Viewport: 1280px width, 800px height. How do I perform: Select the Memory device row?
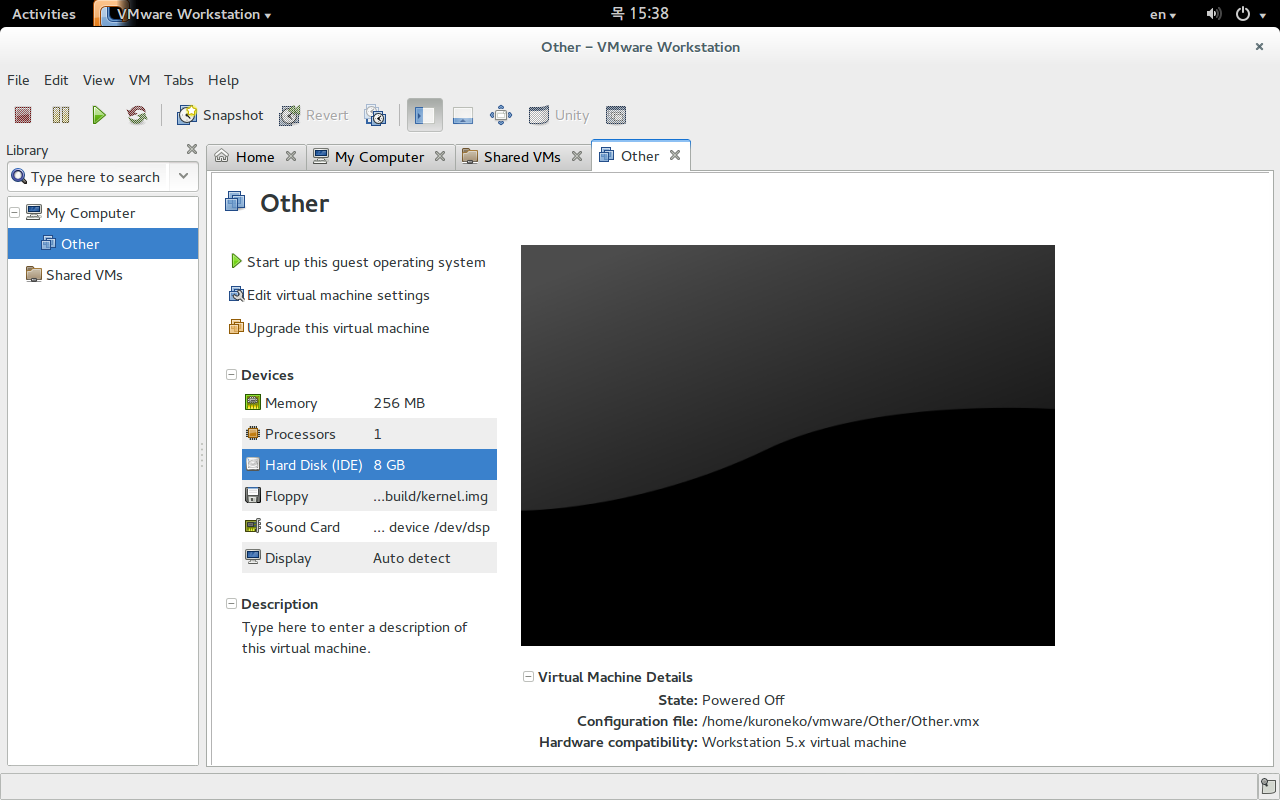pos(369,403)
